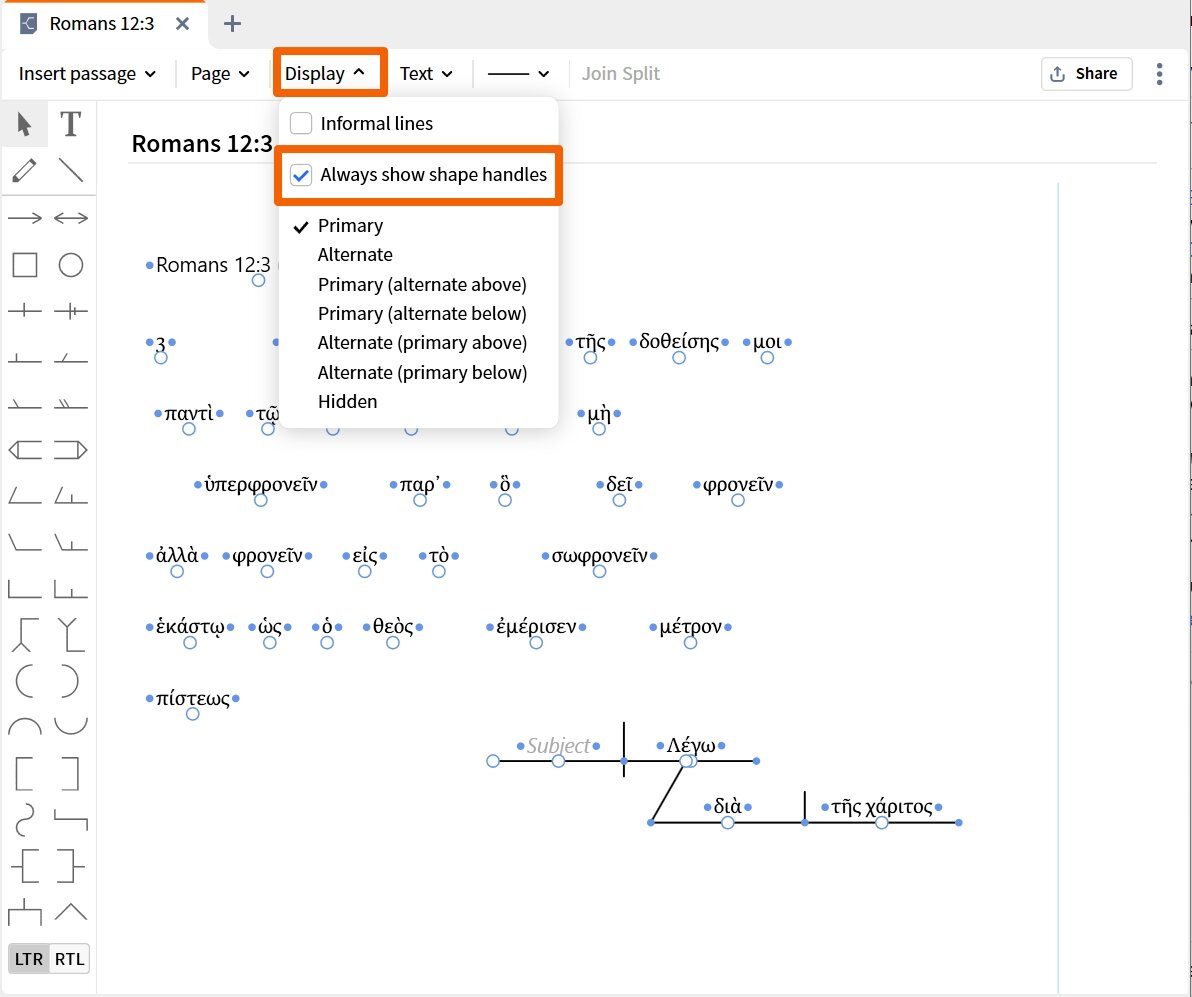Open the Page dropdown menu
The width and height of the screenshot is (1192, 997).
[x=220, y=74]
